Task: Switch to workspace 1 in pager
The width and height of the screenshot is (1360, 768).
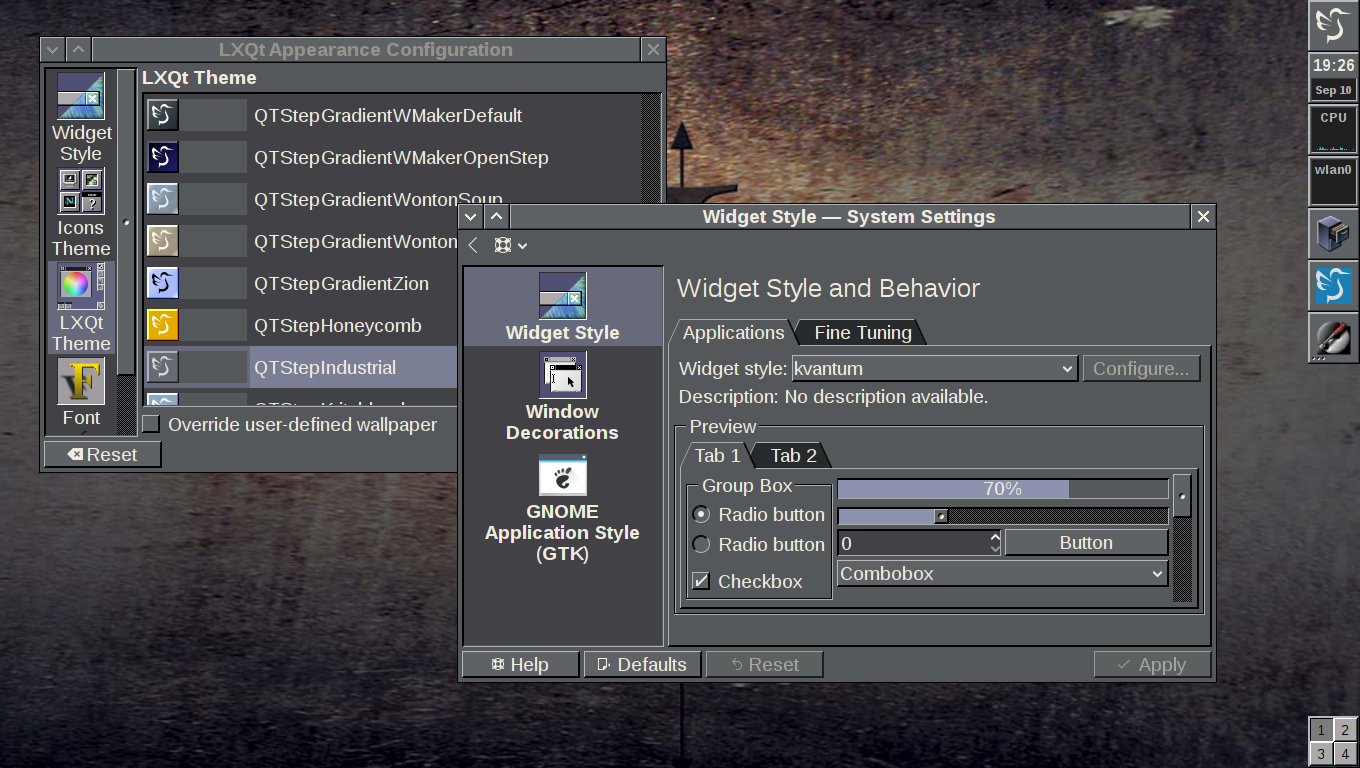Action: (x=1321, y=731)
